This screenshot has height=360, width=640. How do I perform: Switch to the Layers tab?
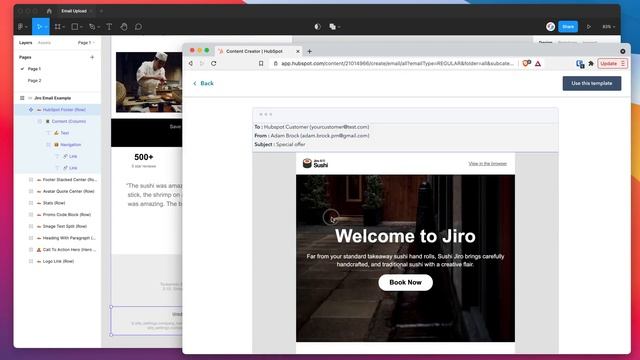click(25, 42)
